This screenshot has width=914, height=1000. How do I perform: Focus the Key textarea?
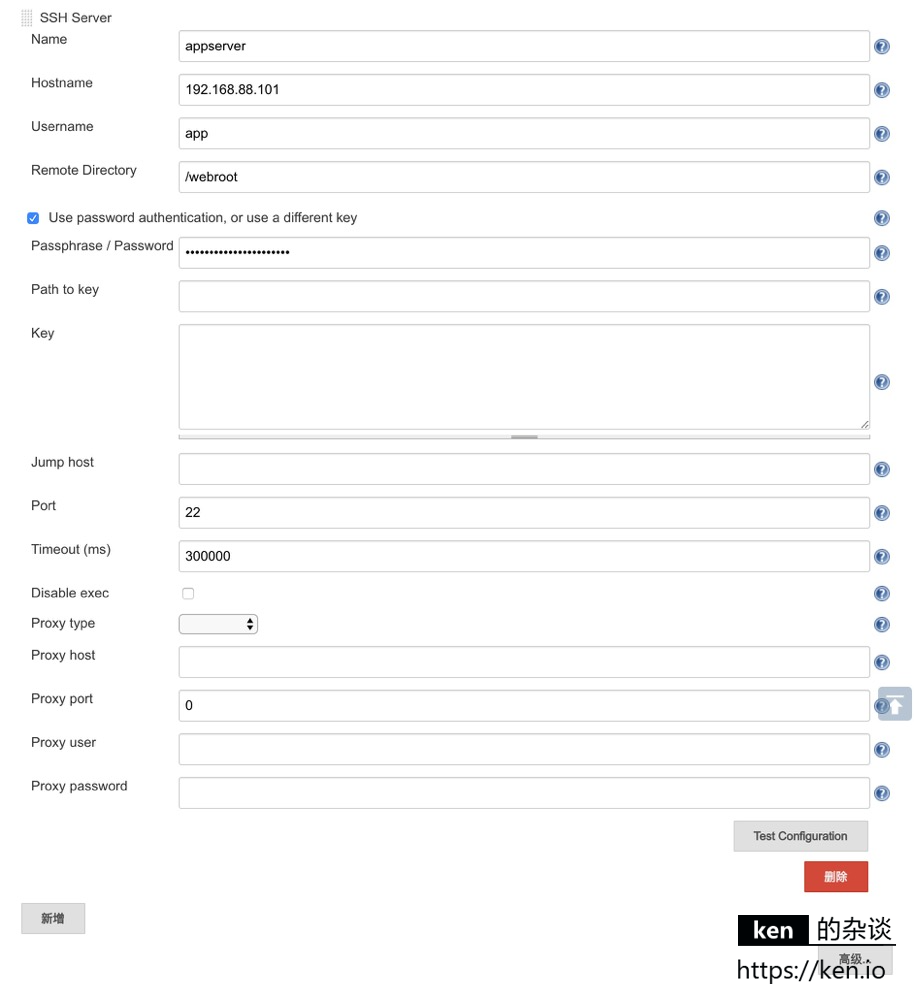[524, 377]
